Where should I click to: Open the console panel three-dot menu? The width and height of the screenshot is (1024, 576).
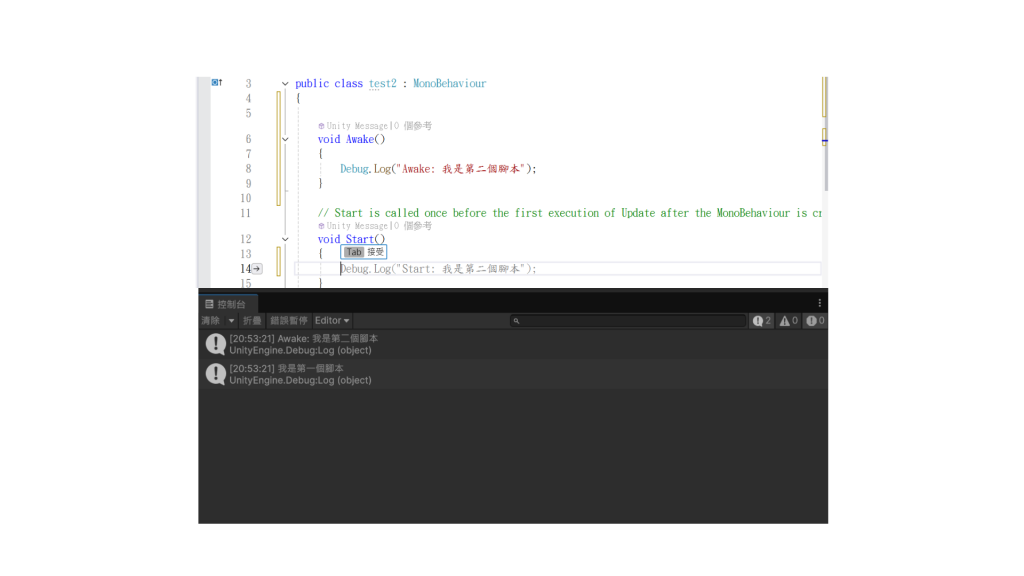[x=820, y=303]
